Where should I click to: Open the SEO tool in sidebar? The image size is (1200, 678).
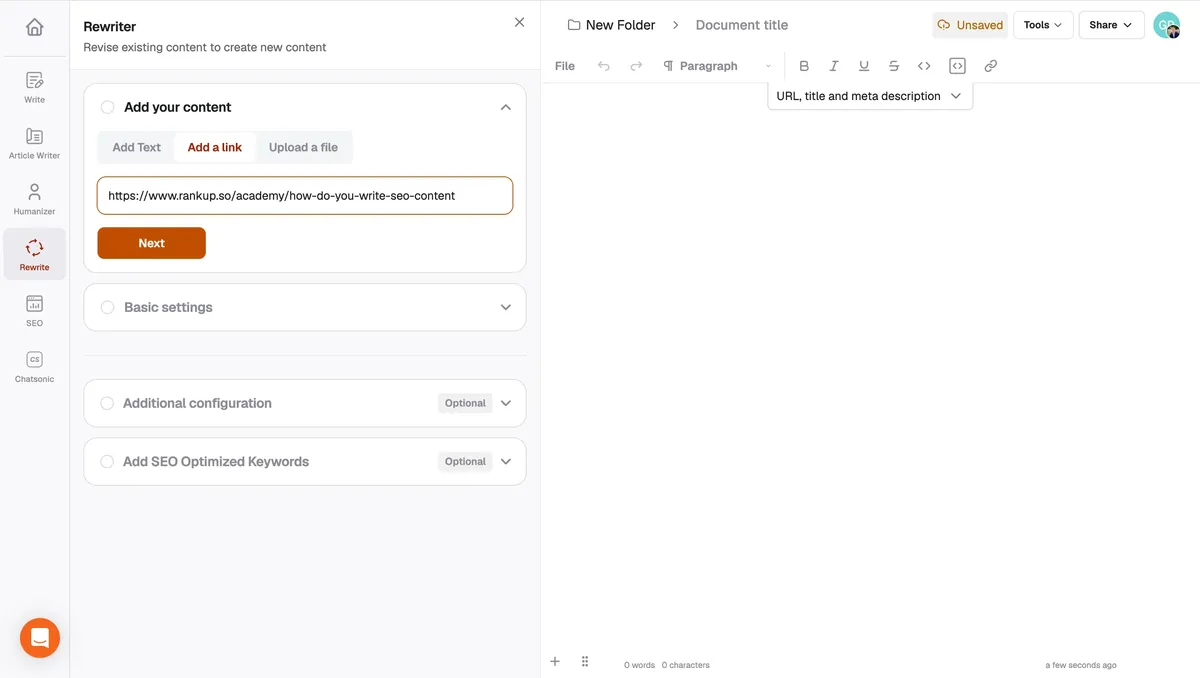tap(34, 310)
